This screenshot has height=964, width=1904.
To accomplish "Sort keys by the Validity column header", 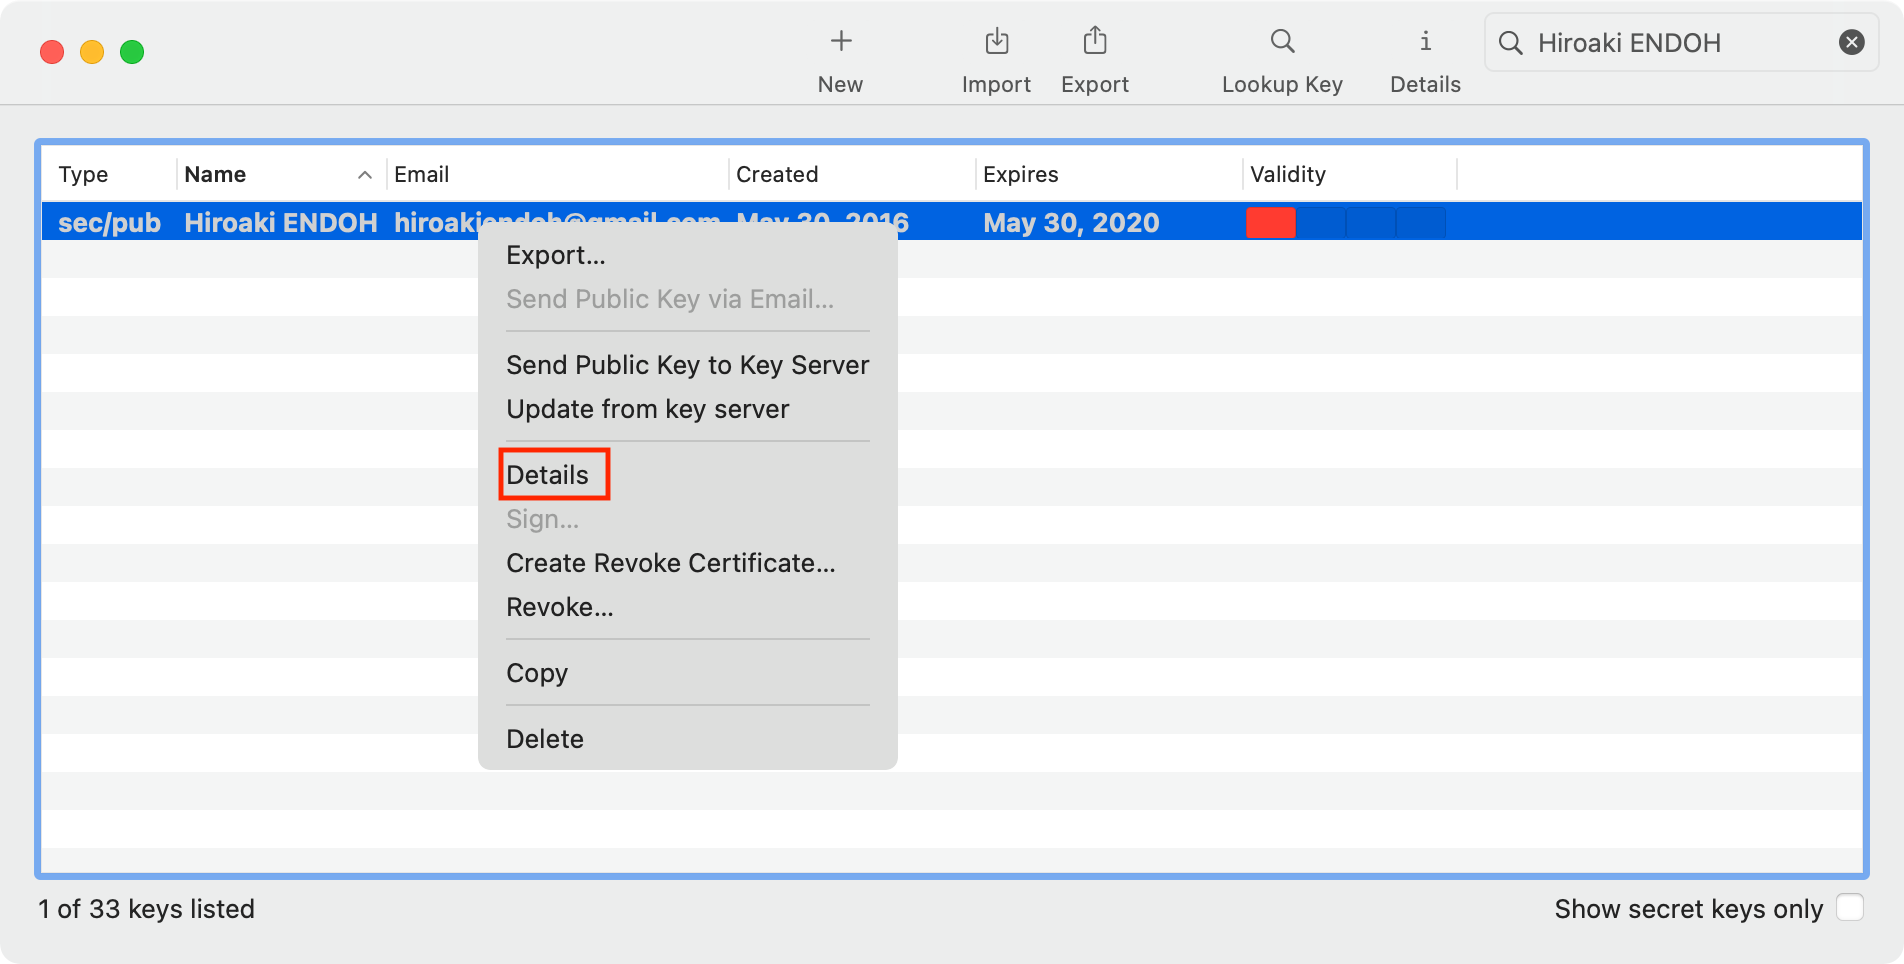I will [x=1287, y=175].
